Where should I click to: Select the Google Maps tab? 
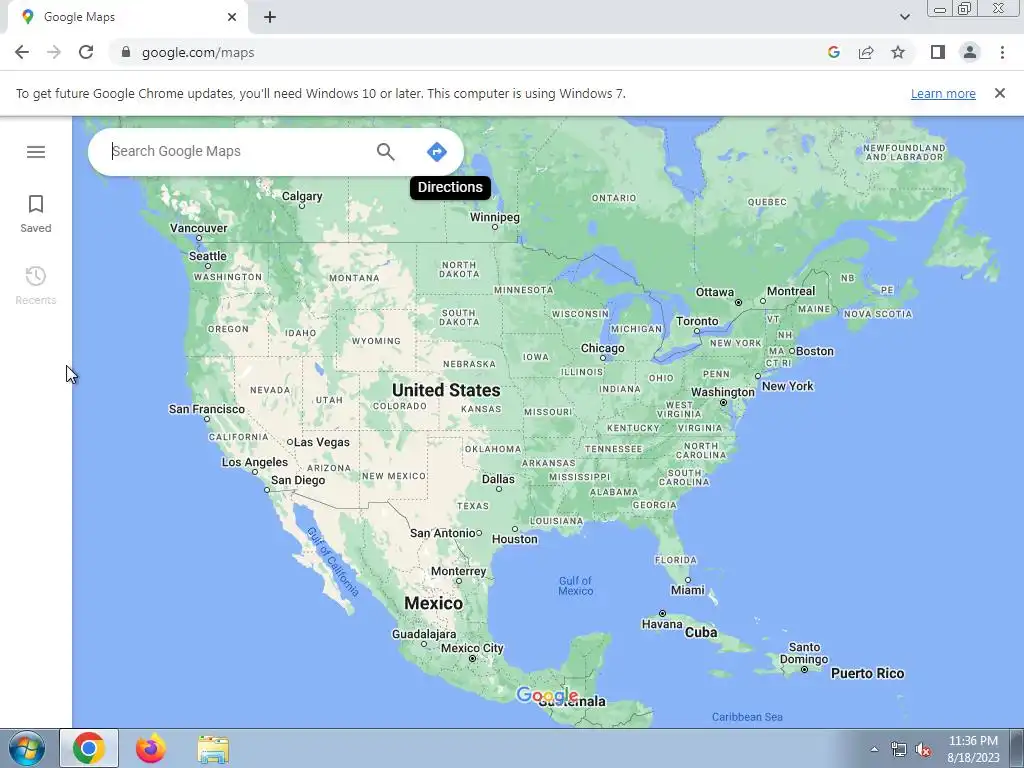coord(127,17)
